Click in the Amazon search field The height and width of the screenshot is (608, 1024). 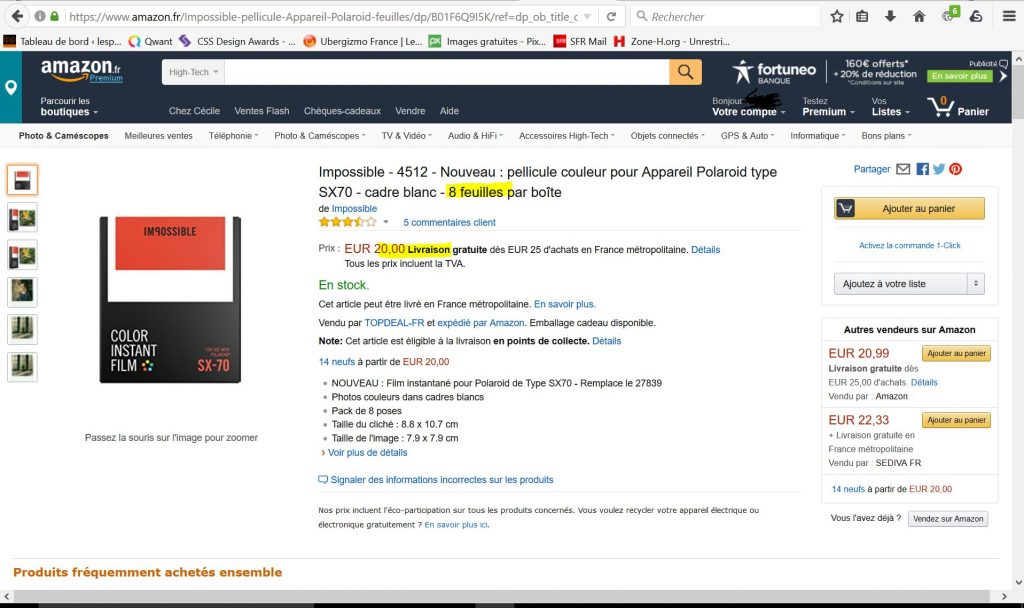tap(447, 72)
